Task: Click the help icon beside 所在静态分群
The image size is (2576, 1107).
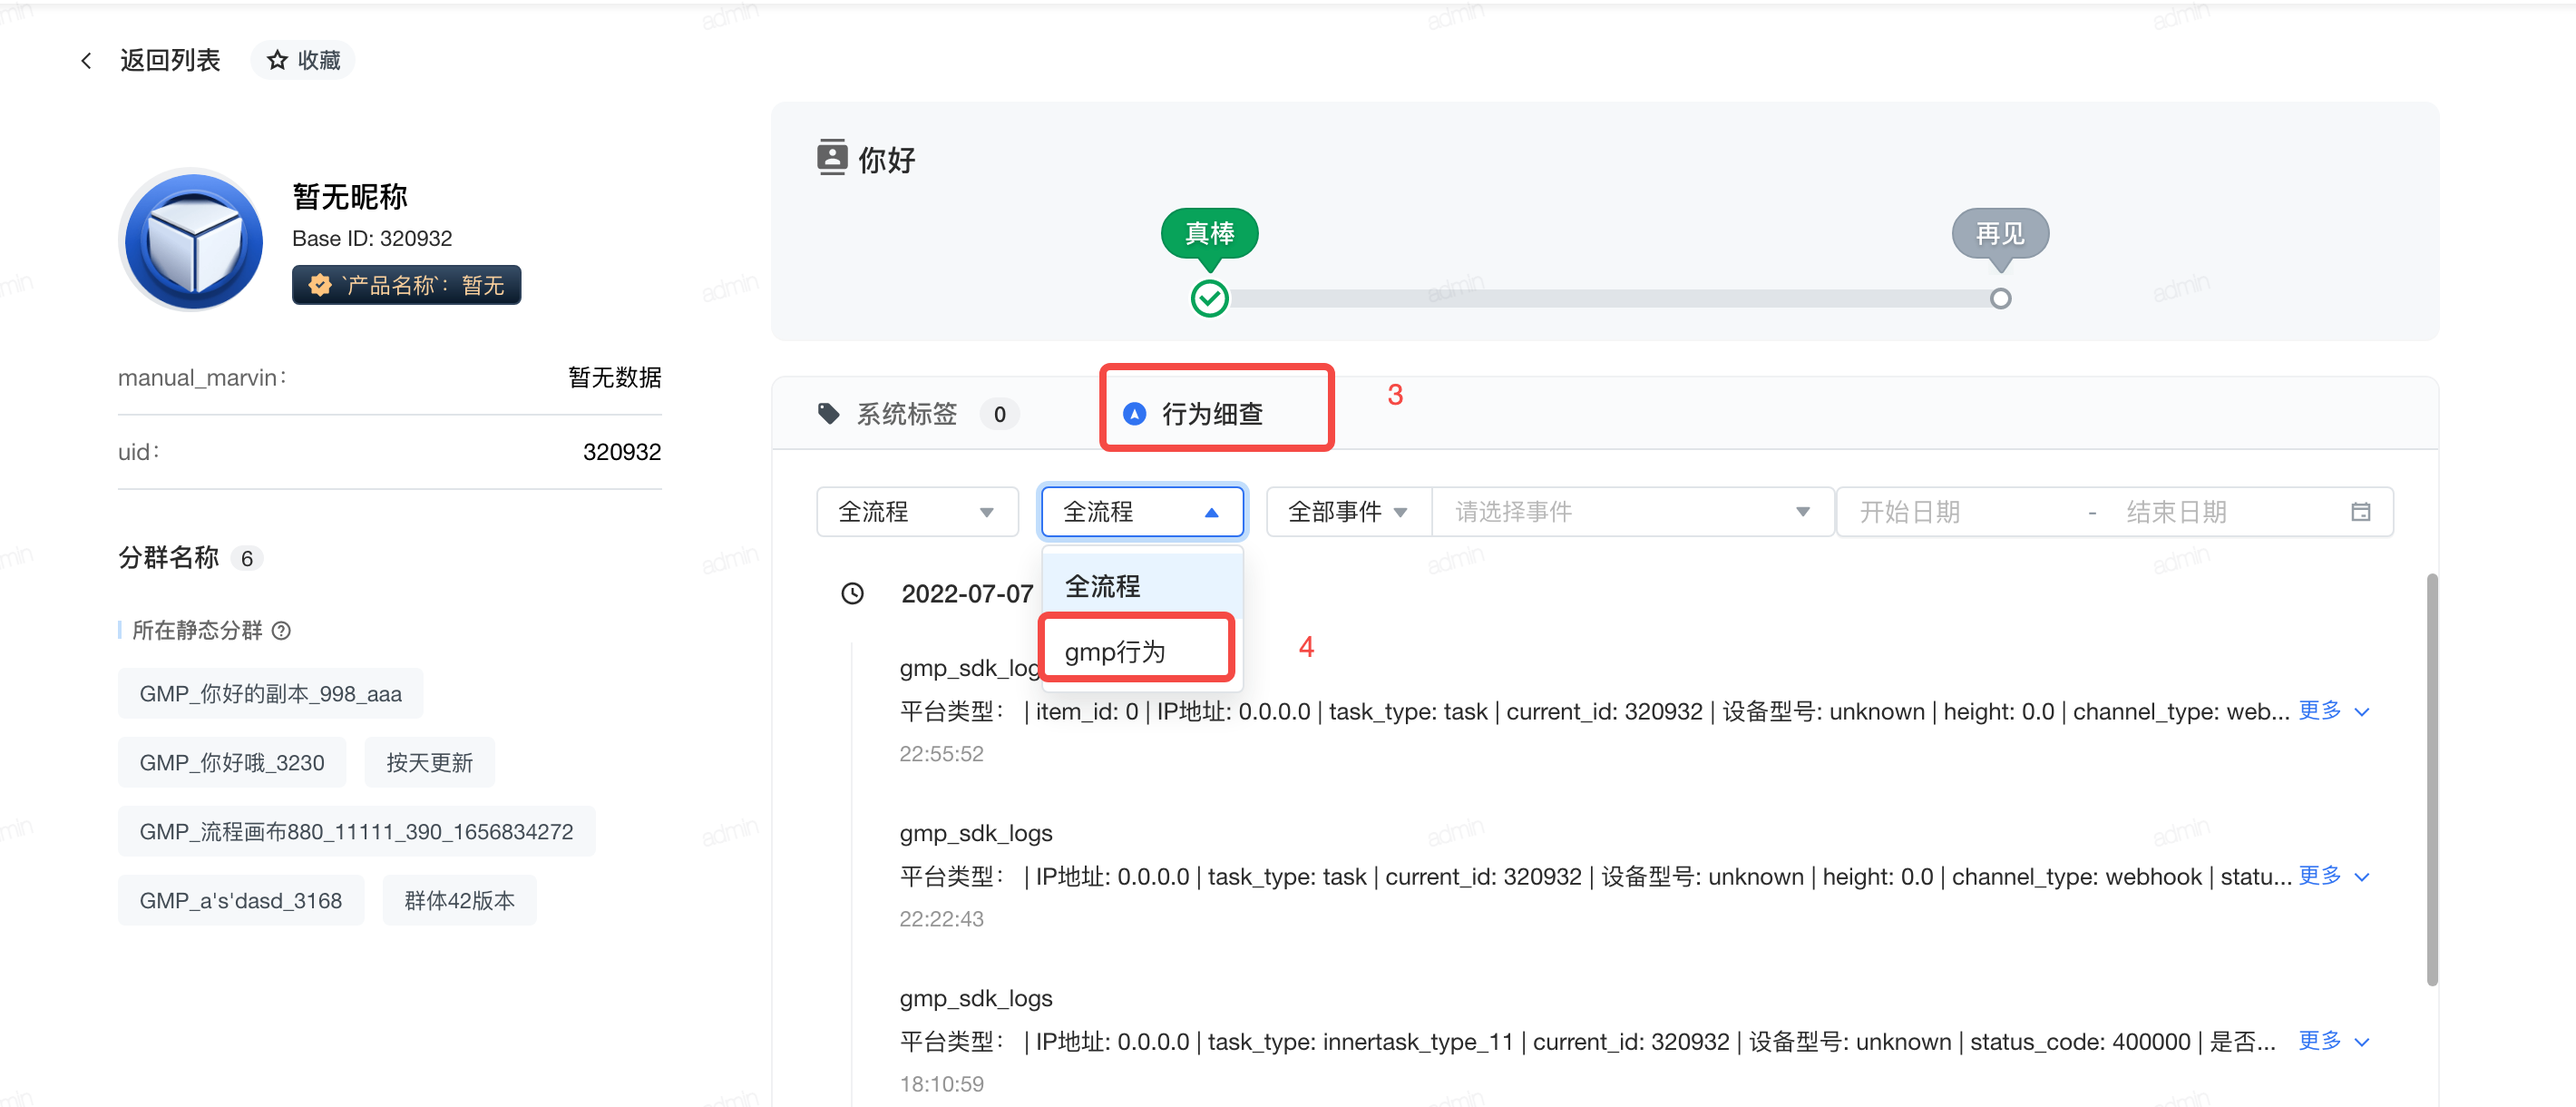Action: click(282, 630)
